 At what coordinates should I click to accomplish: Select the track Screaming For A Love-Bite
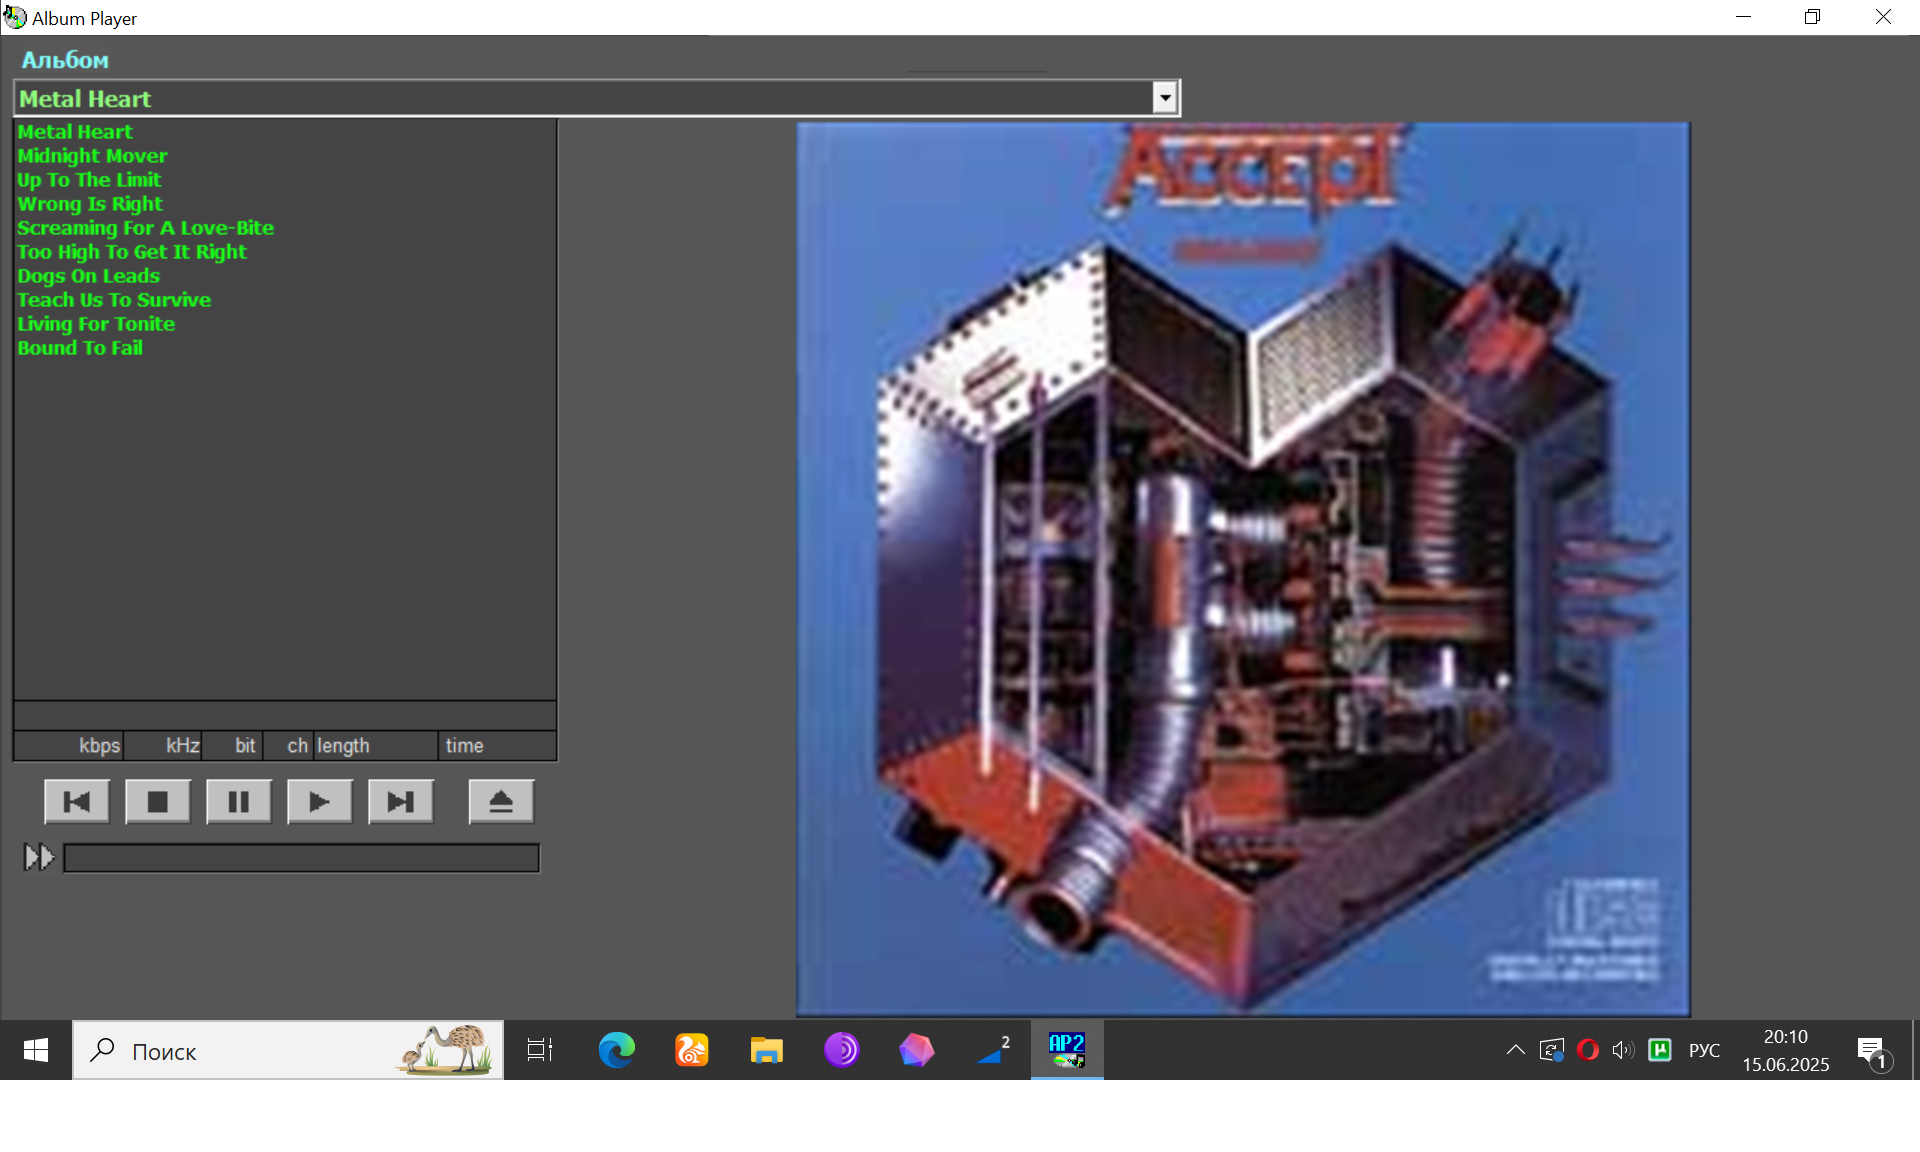145,228
